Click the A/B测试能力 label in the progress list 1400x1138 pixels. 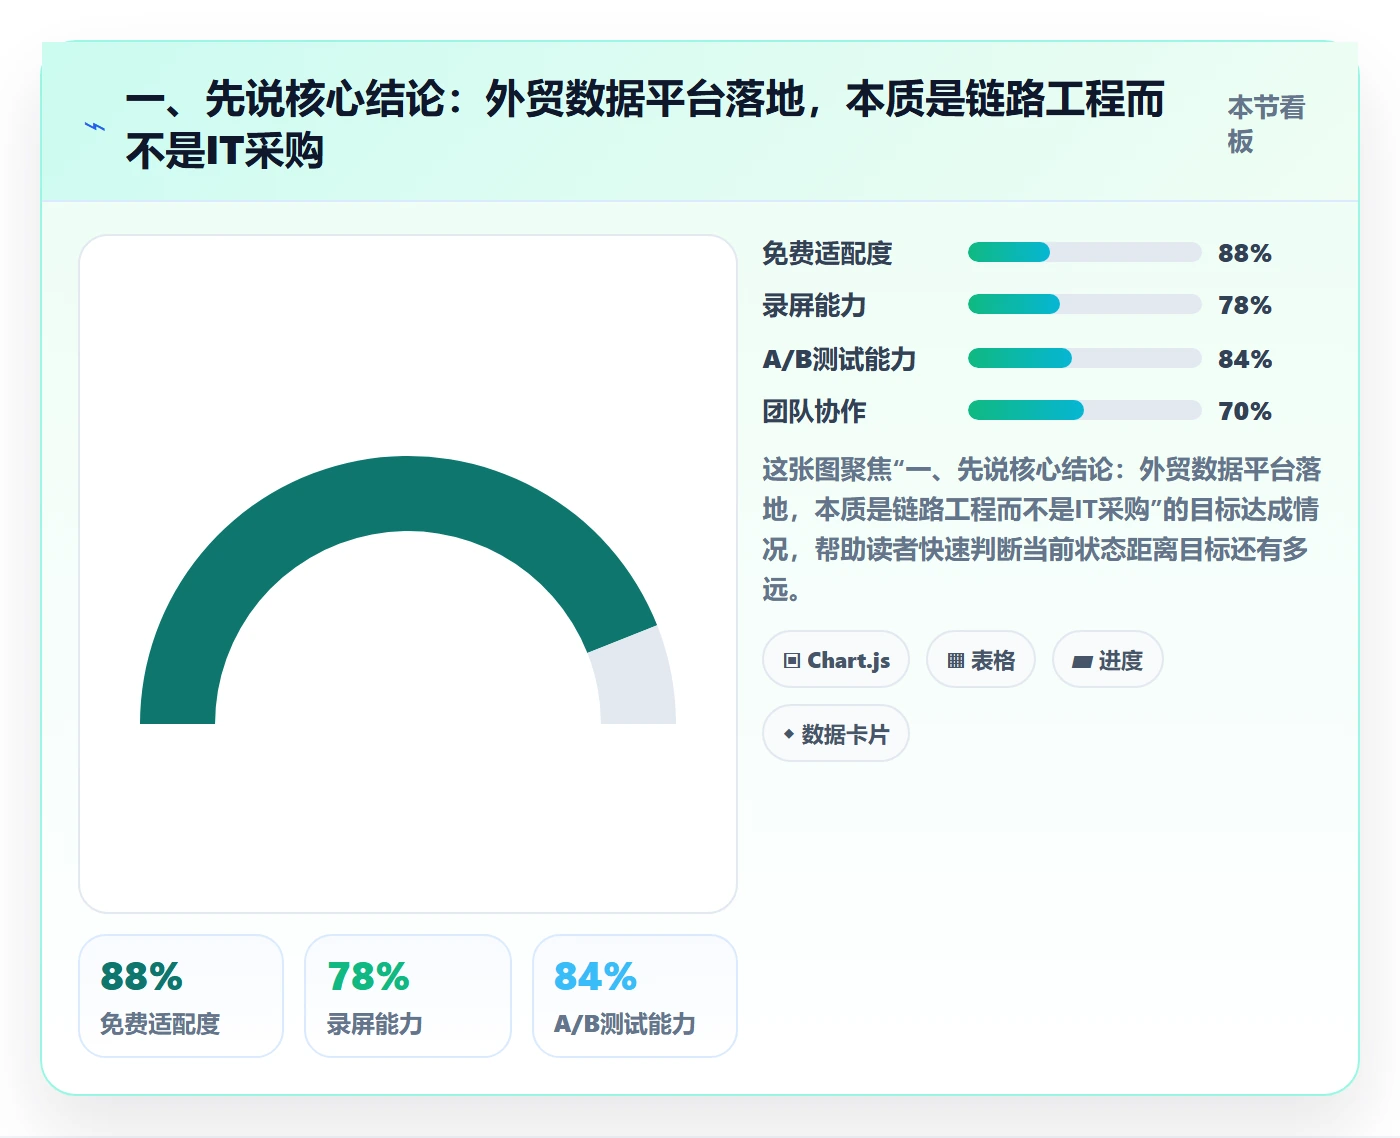tap(839, 359)
